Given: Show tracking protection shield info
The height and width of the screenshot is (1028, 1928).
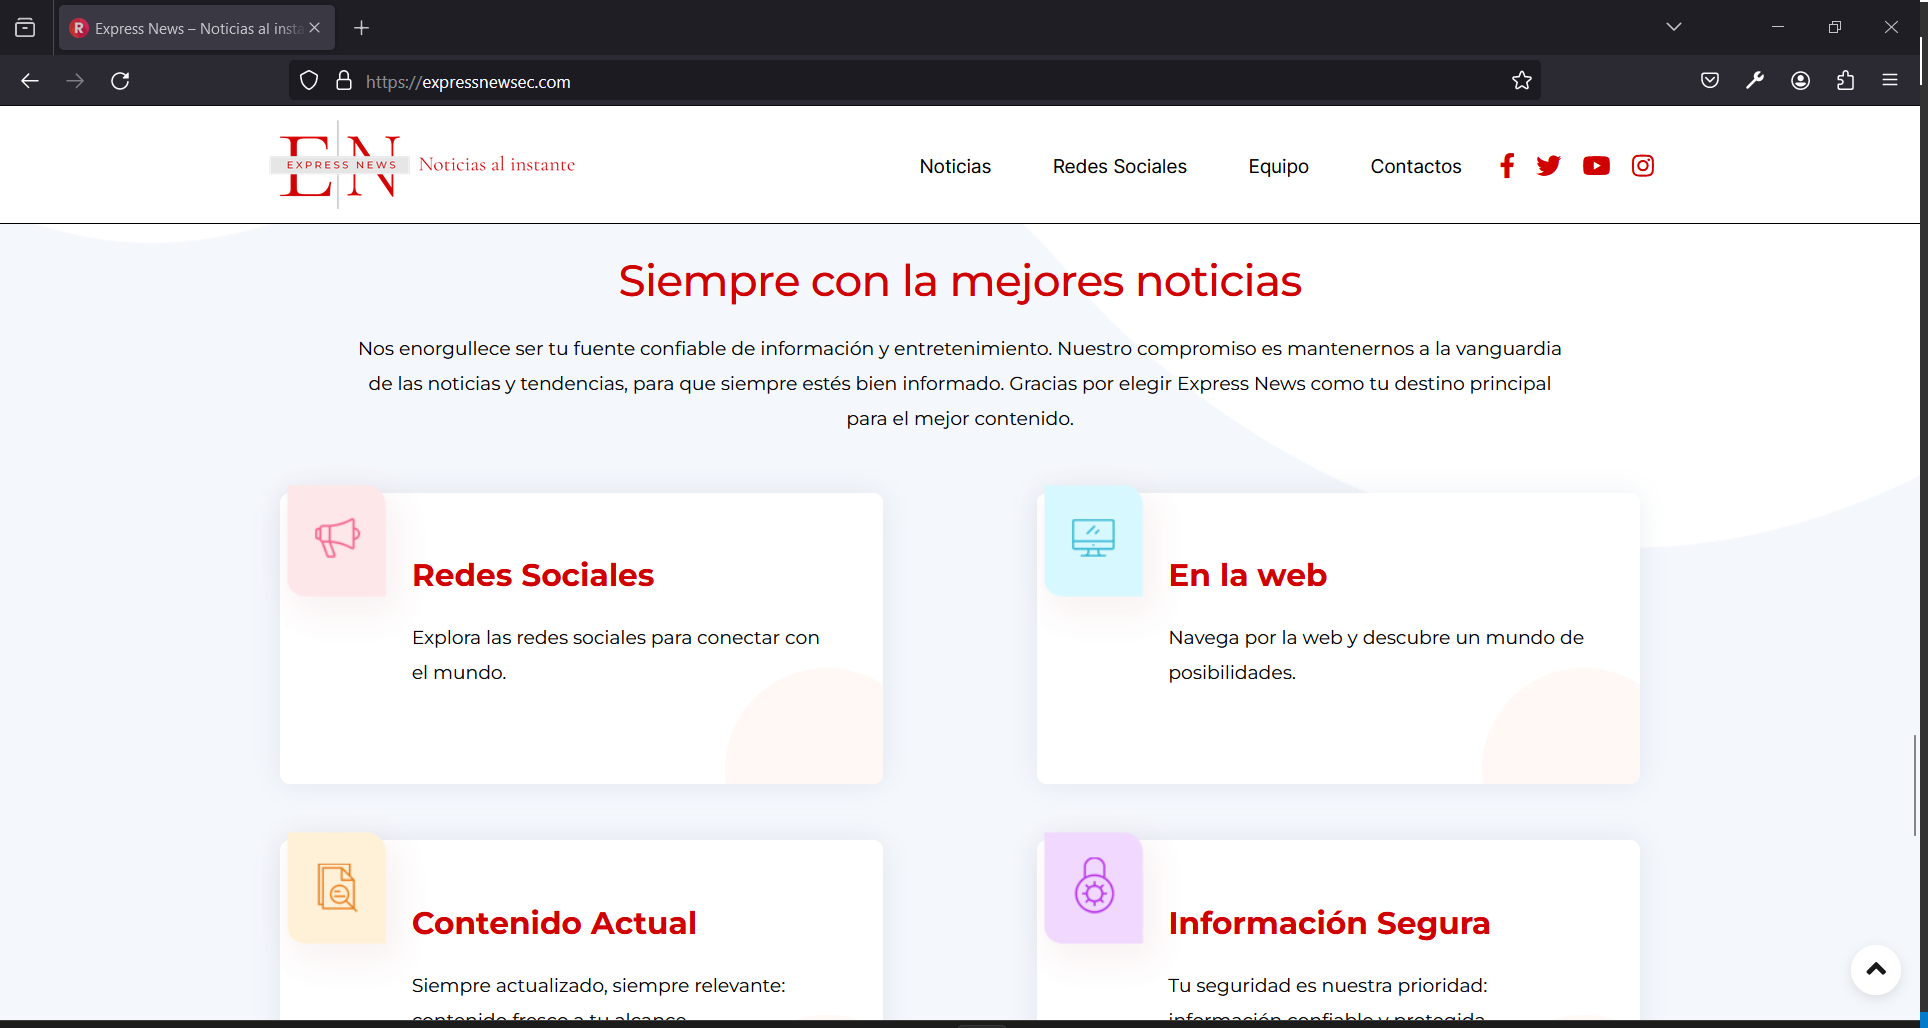Looking at the screenshot, I should click(309, 81).
